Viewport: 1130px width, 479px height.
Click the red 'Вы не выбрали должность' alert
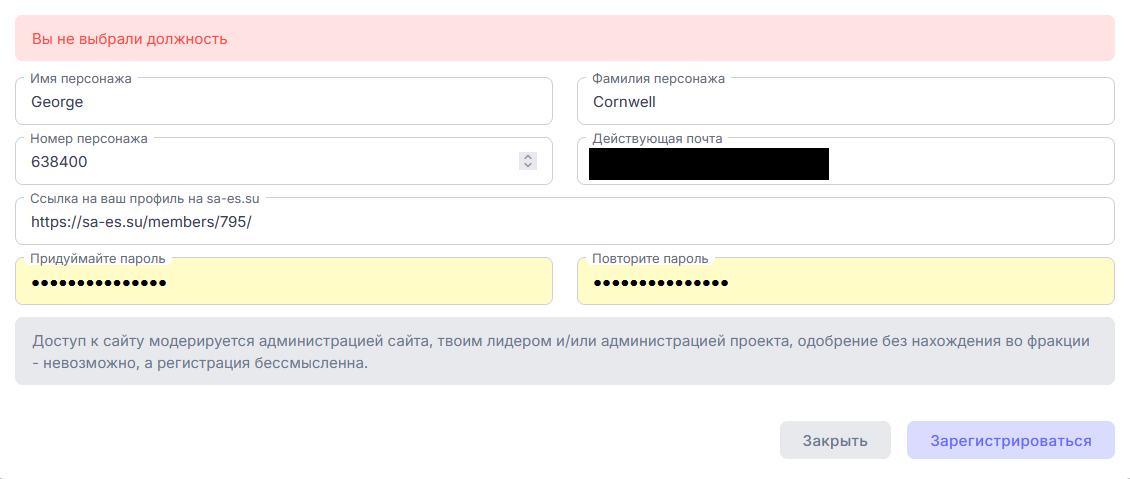coord(565,38)
